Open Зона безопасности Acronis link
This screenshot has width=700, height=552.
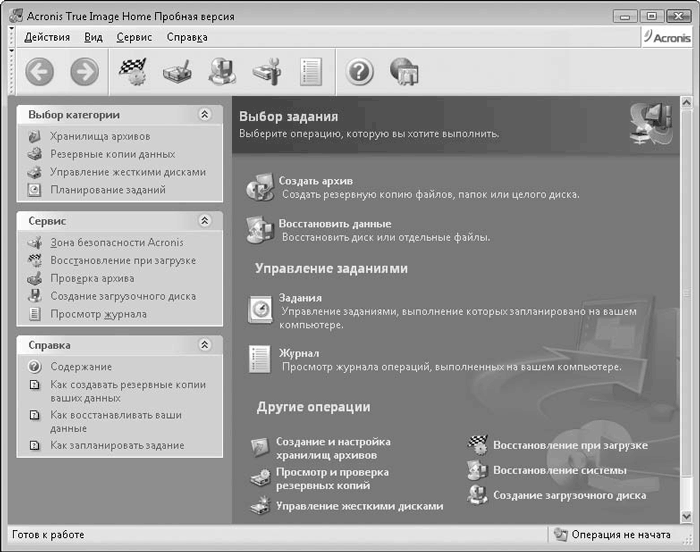click(x=116, y=242)
